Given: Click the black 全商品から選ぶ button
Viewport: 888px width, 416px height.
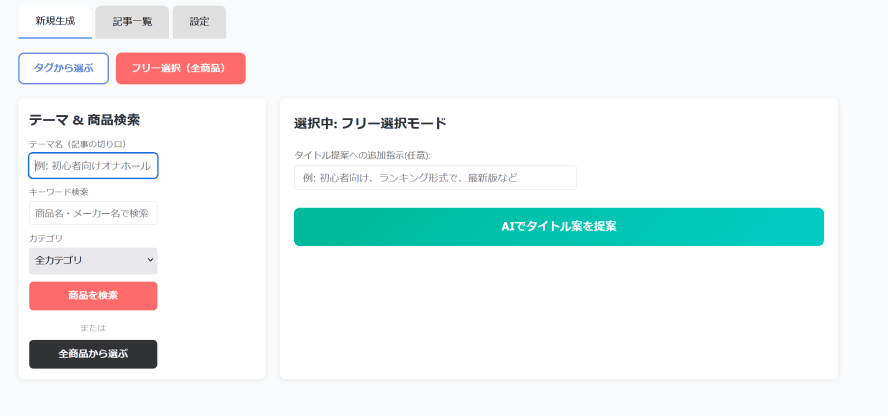Looking at the screenshot, I should click(x=93, y=354).
